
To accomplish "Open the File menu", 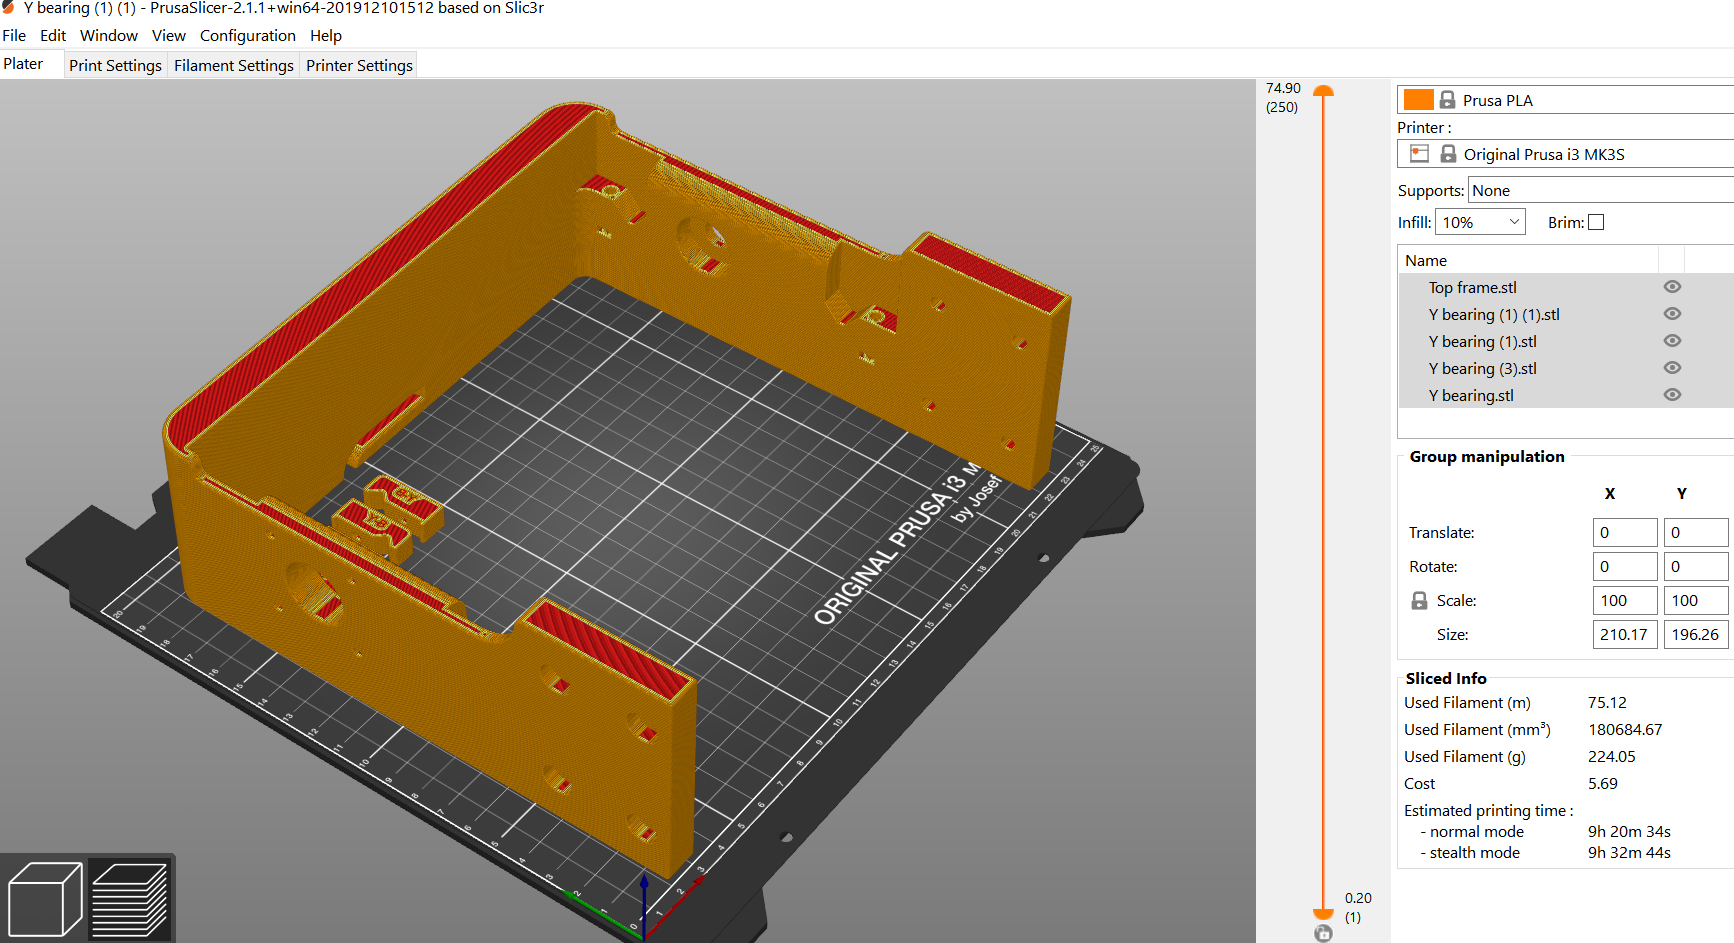I will click(x=14, y=36).
